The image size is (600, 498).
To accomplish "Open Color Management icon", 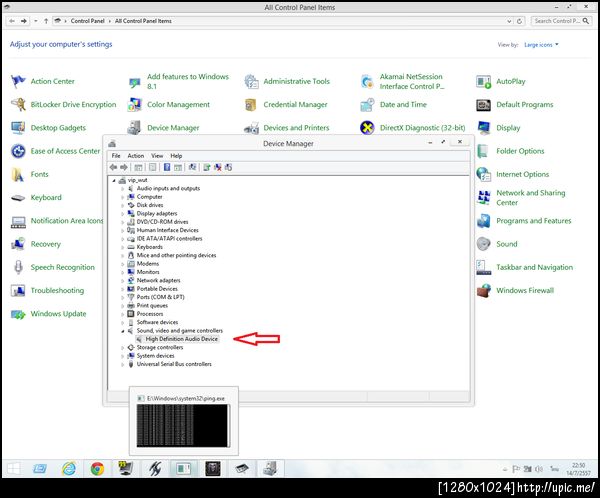I will coord(134,104).
